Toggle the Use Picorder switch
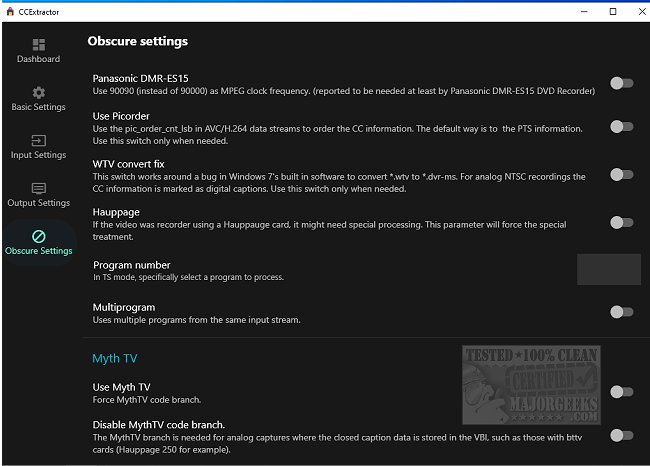 [621, 126]
